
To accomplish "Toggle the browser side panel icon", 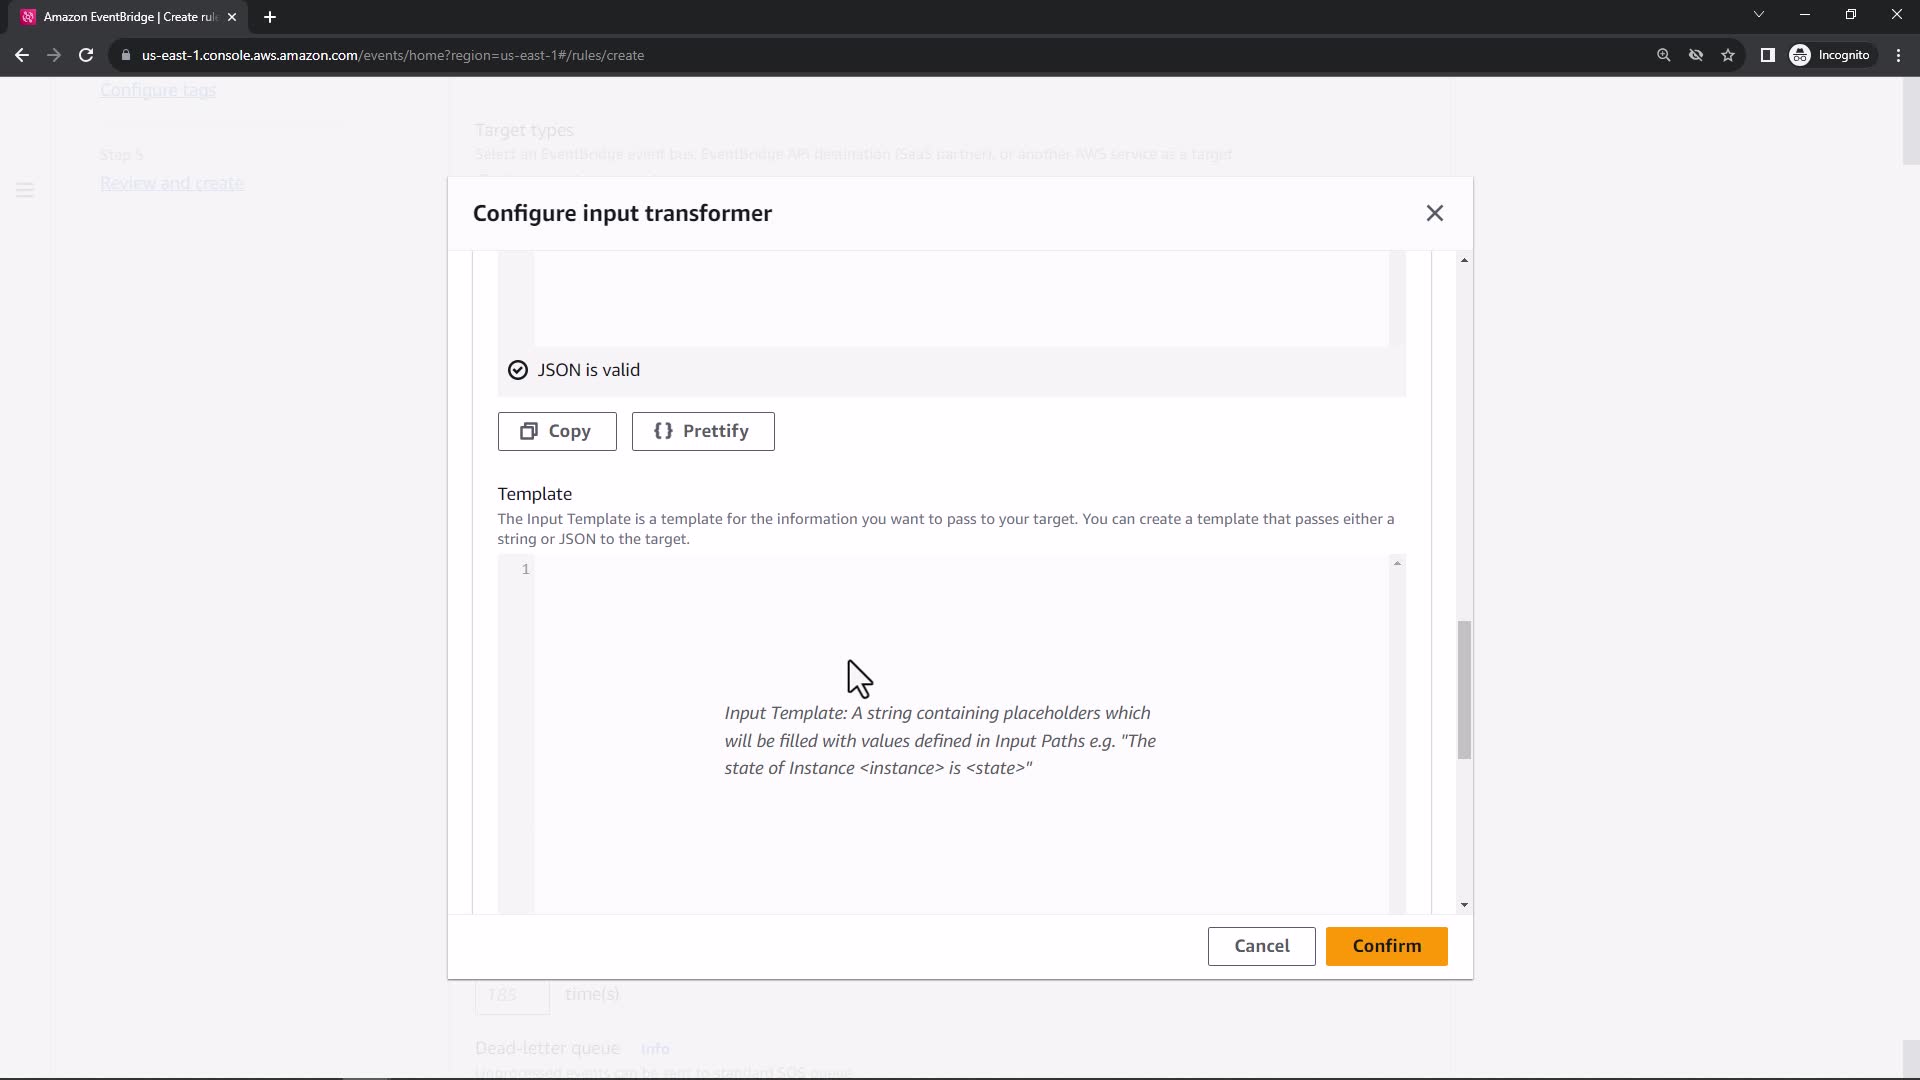I will (x=1767, y=55).
